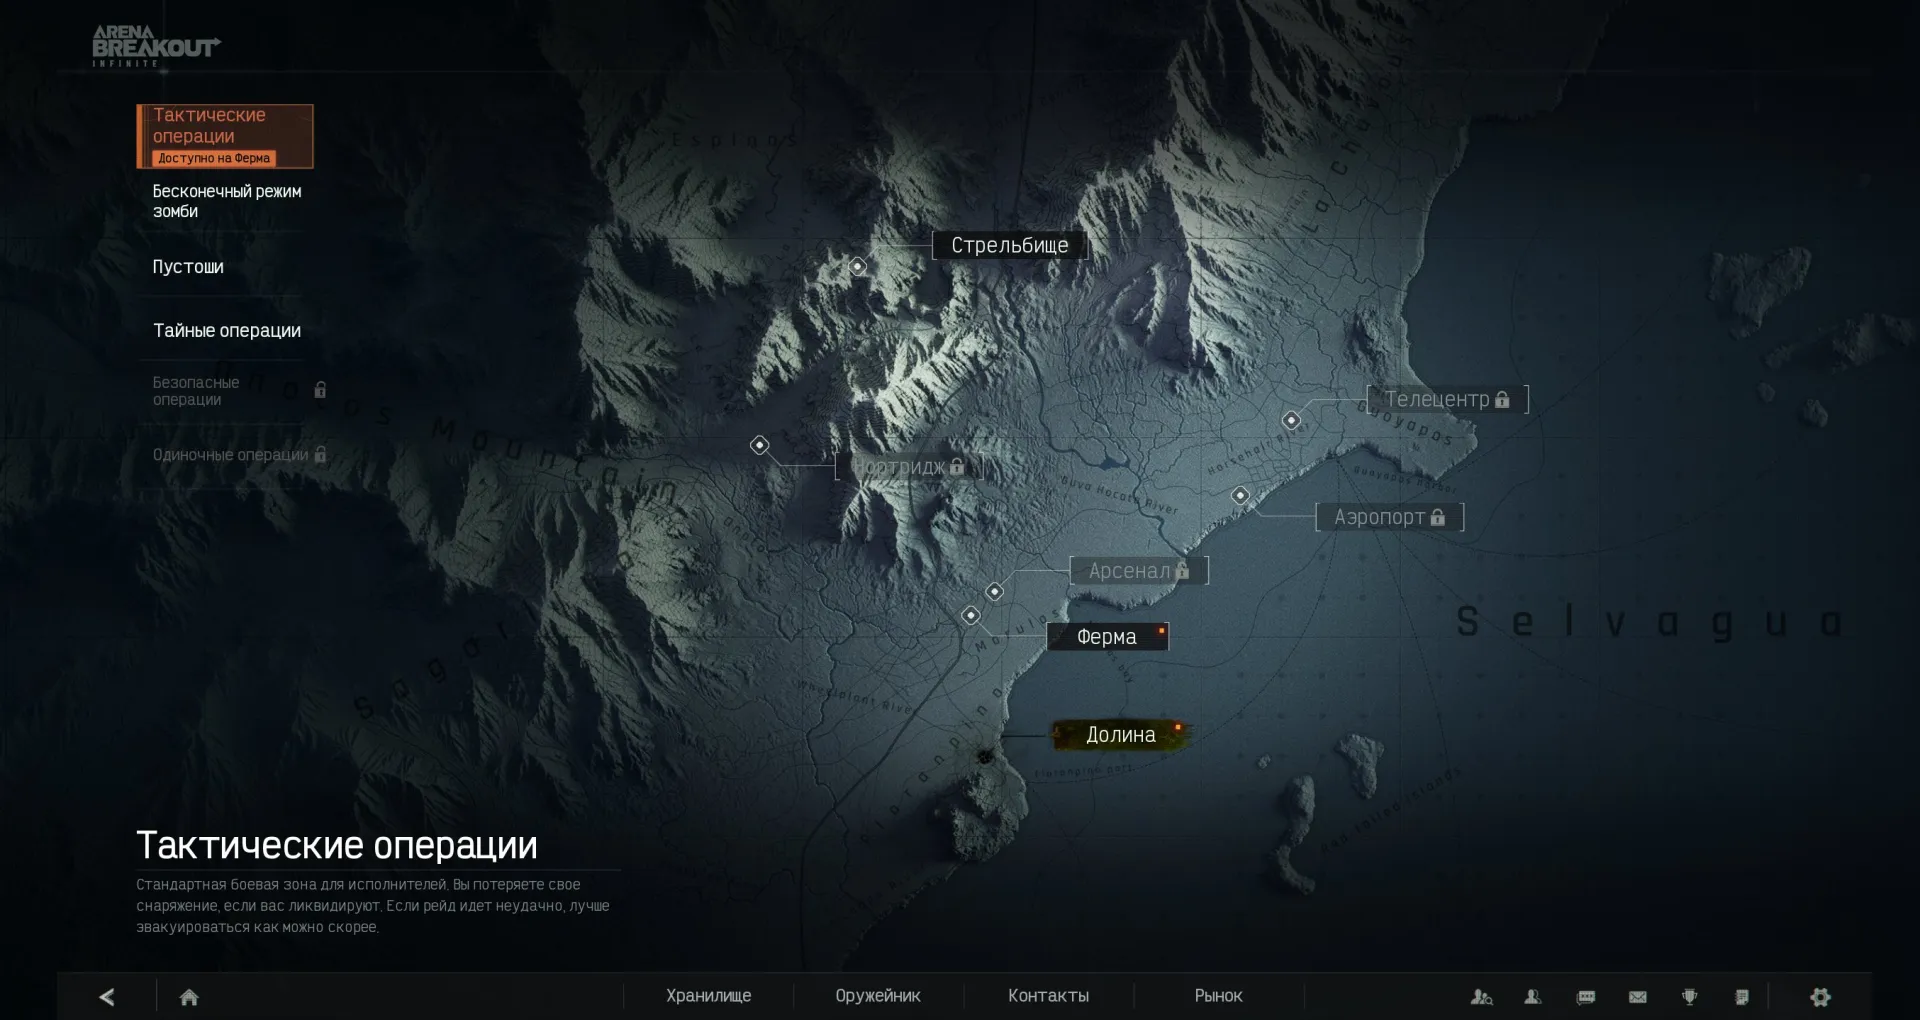The width and height of the screenshot is (1920, 1020).
Task: Select the Ферма map location
Action: pyautogui.click(x=1107, y=637)
